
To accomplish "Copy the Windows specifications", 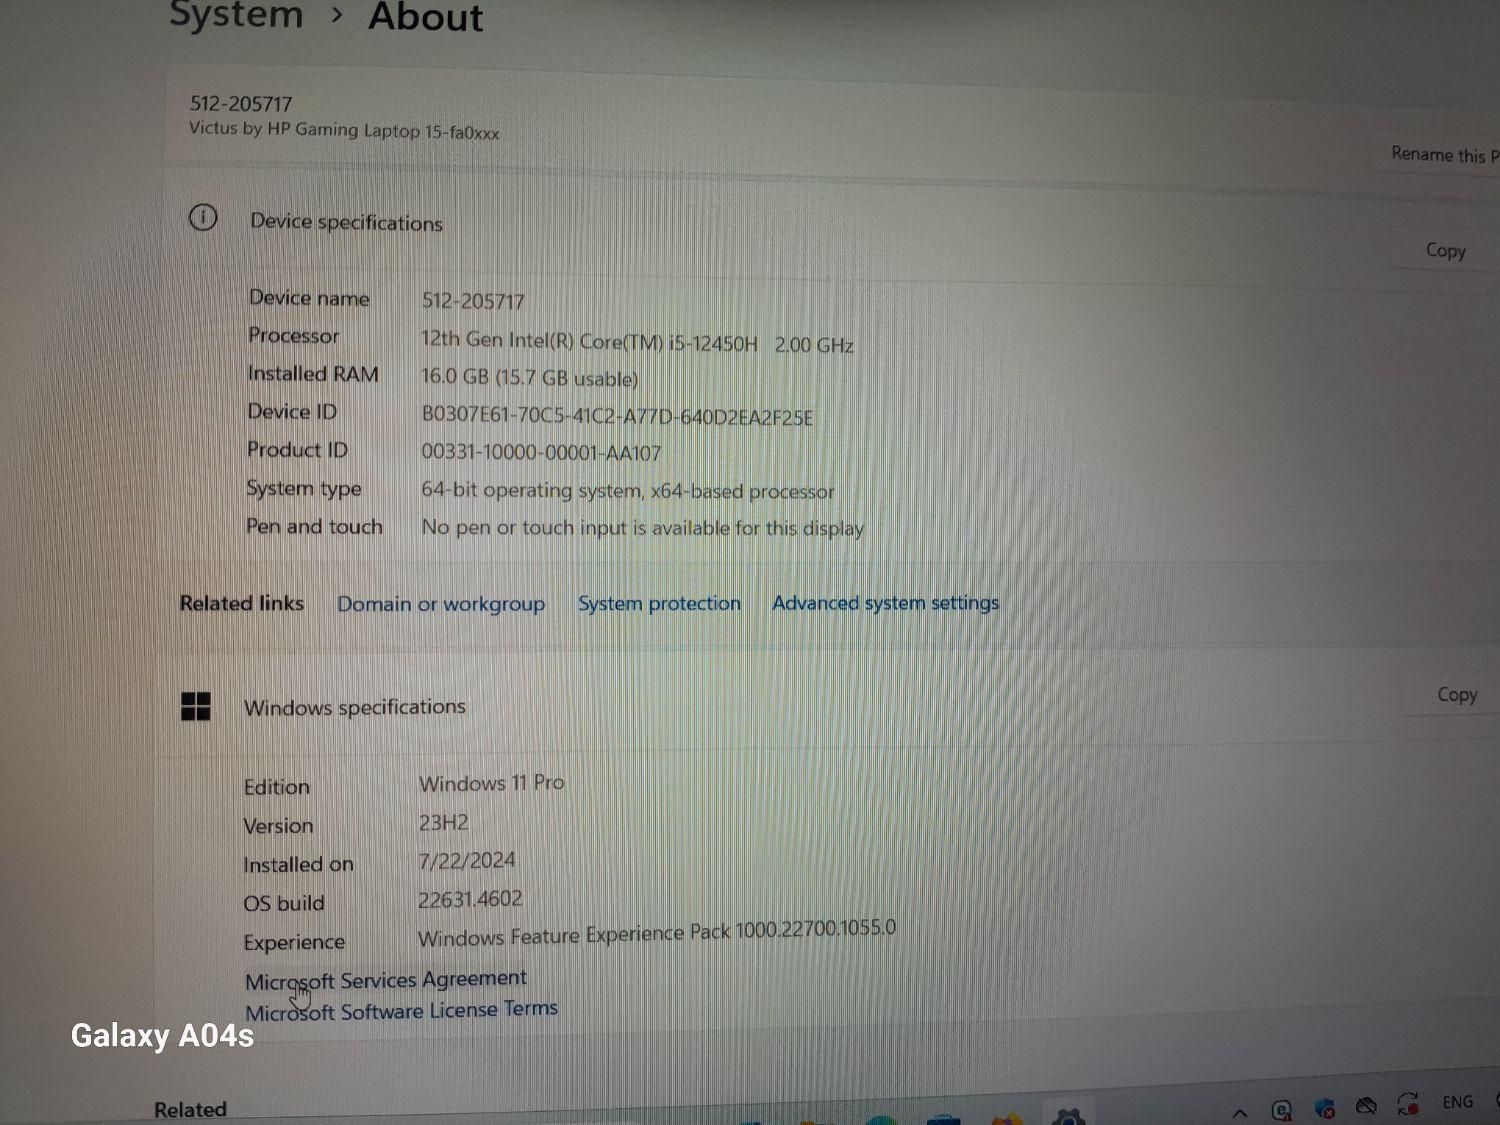I will [1457, 694].
